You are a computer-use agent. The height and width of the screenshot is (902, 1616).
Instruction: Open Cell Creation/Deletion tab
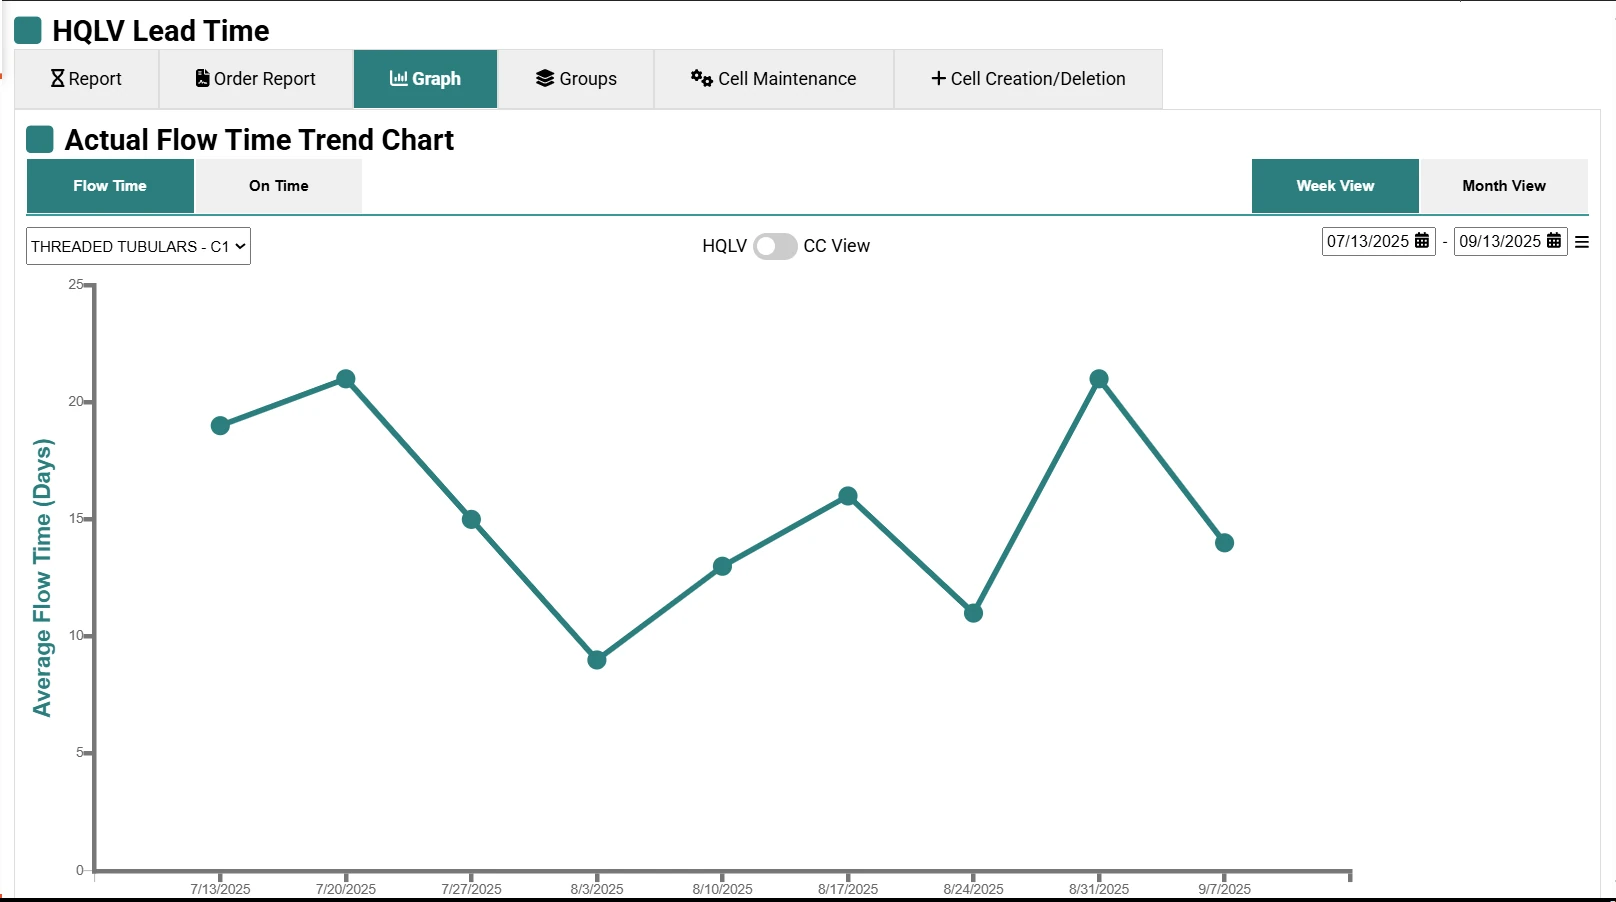1028,79
